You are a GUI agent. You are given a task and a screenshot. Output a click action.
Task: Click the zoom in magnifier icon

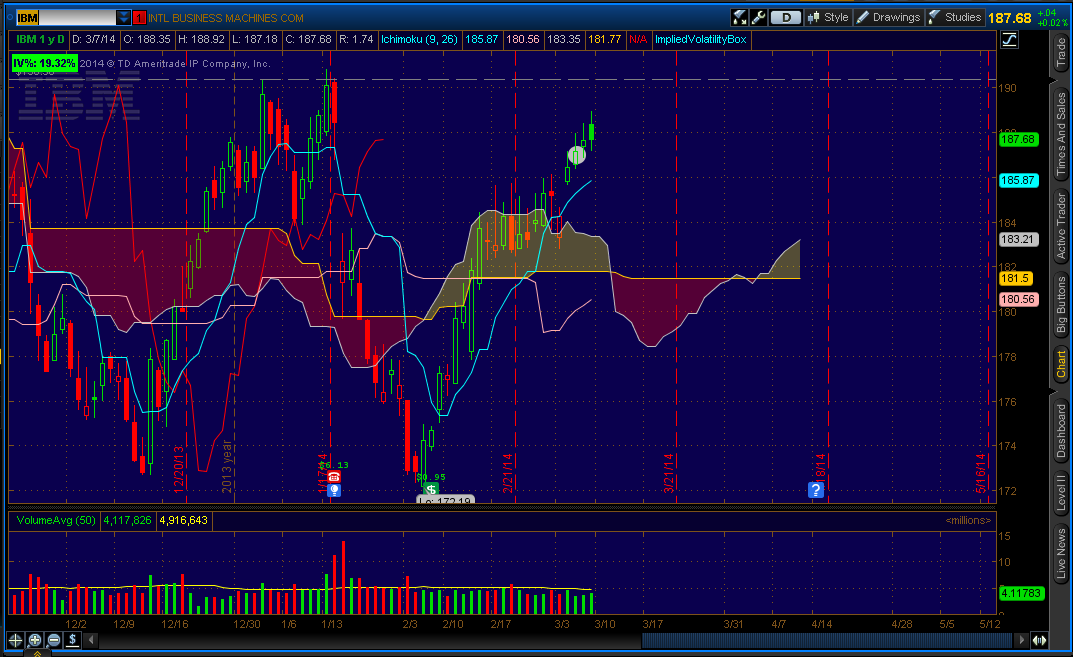pos(34,641)
